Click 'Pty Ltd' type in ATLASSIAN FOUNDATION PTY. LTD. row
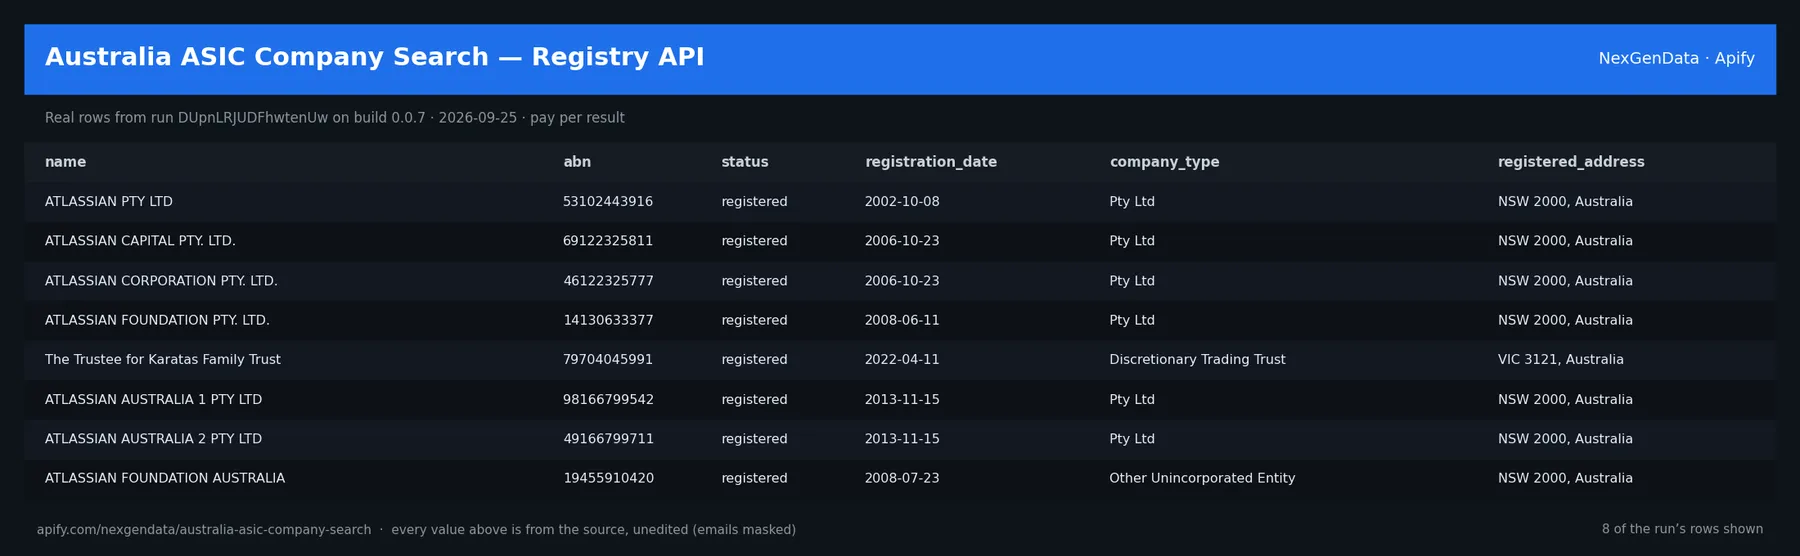Screen dimensions: 1800x556 coord(1132,320)
